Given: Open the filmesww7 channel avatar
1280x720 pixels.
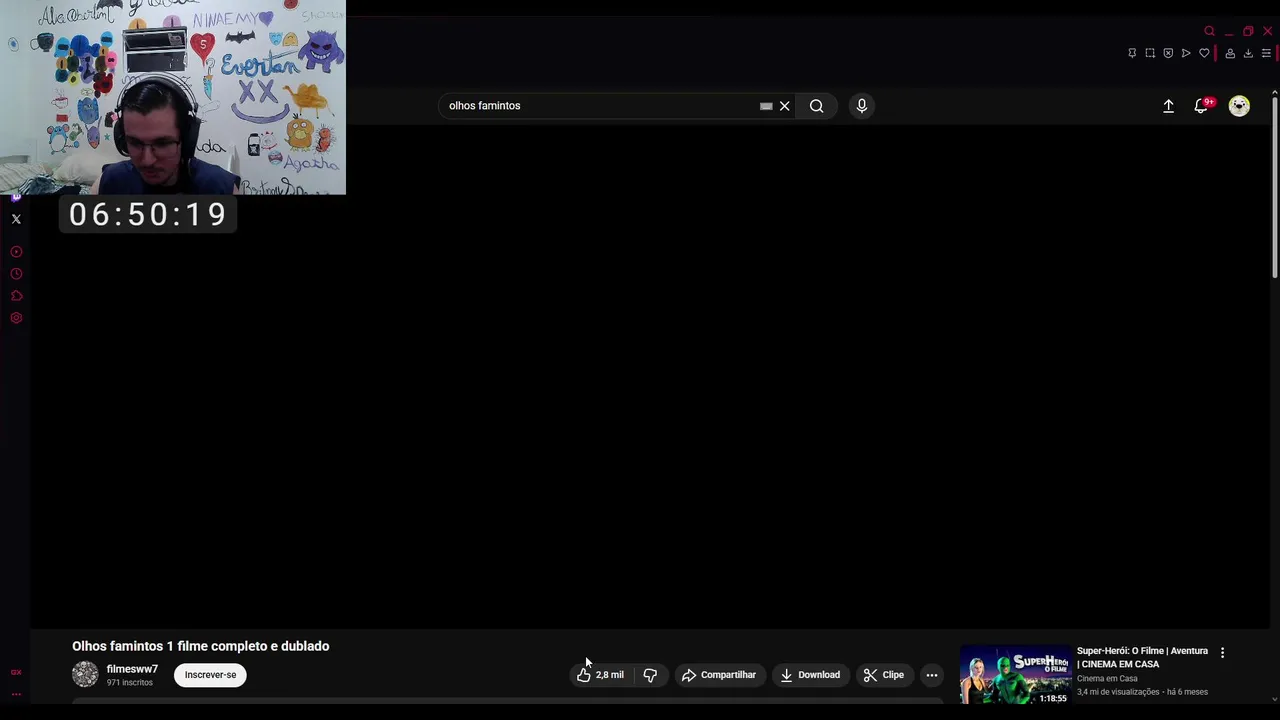Looking at the screenshot, I should [x=85, y=675].
